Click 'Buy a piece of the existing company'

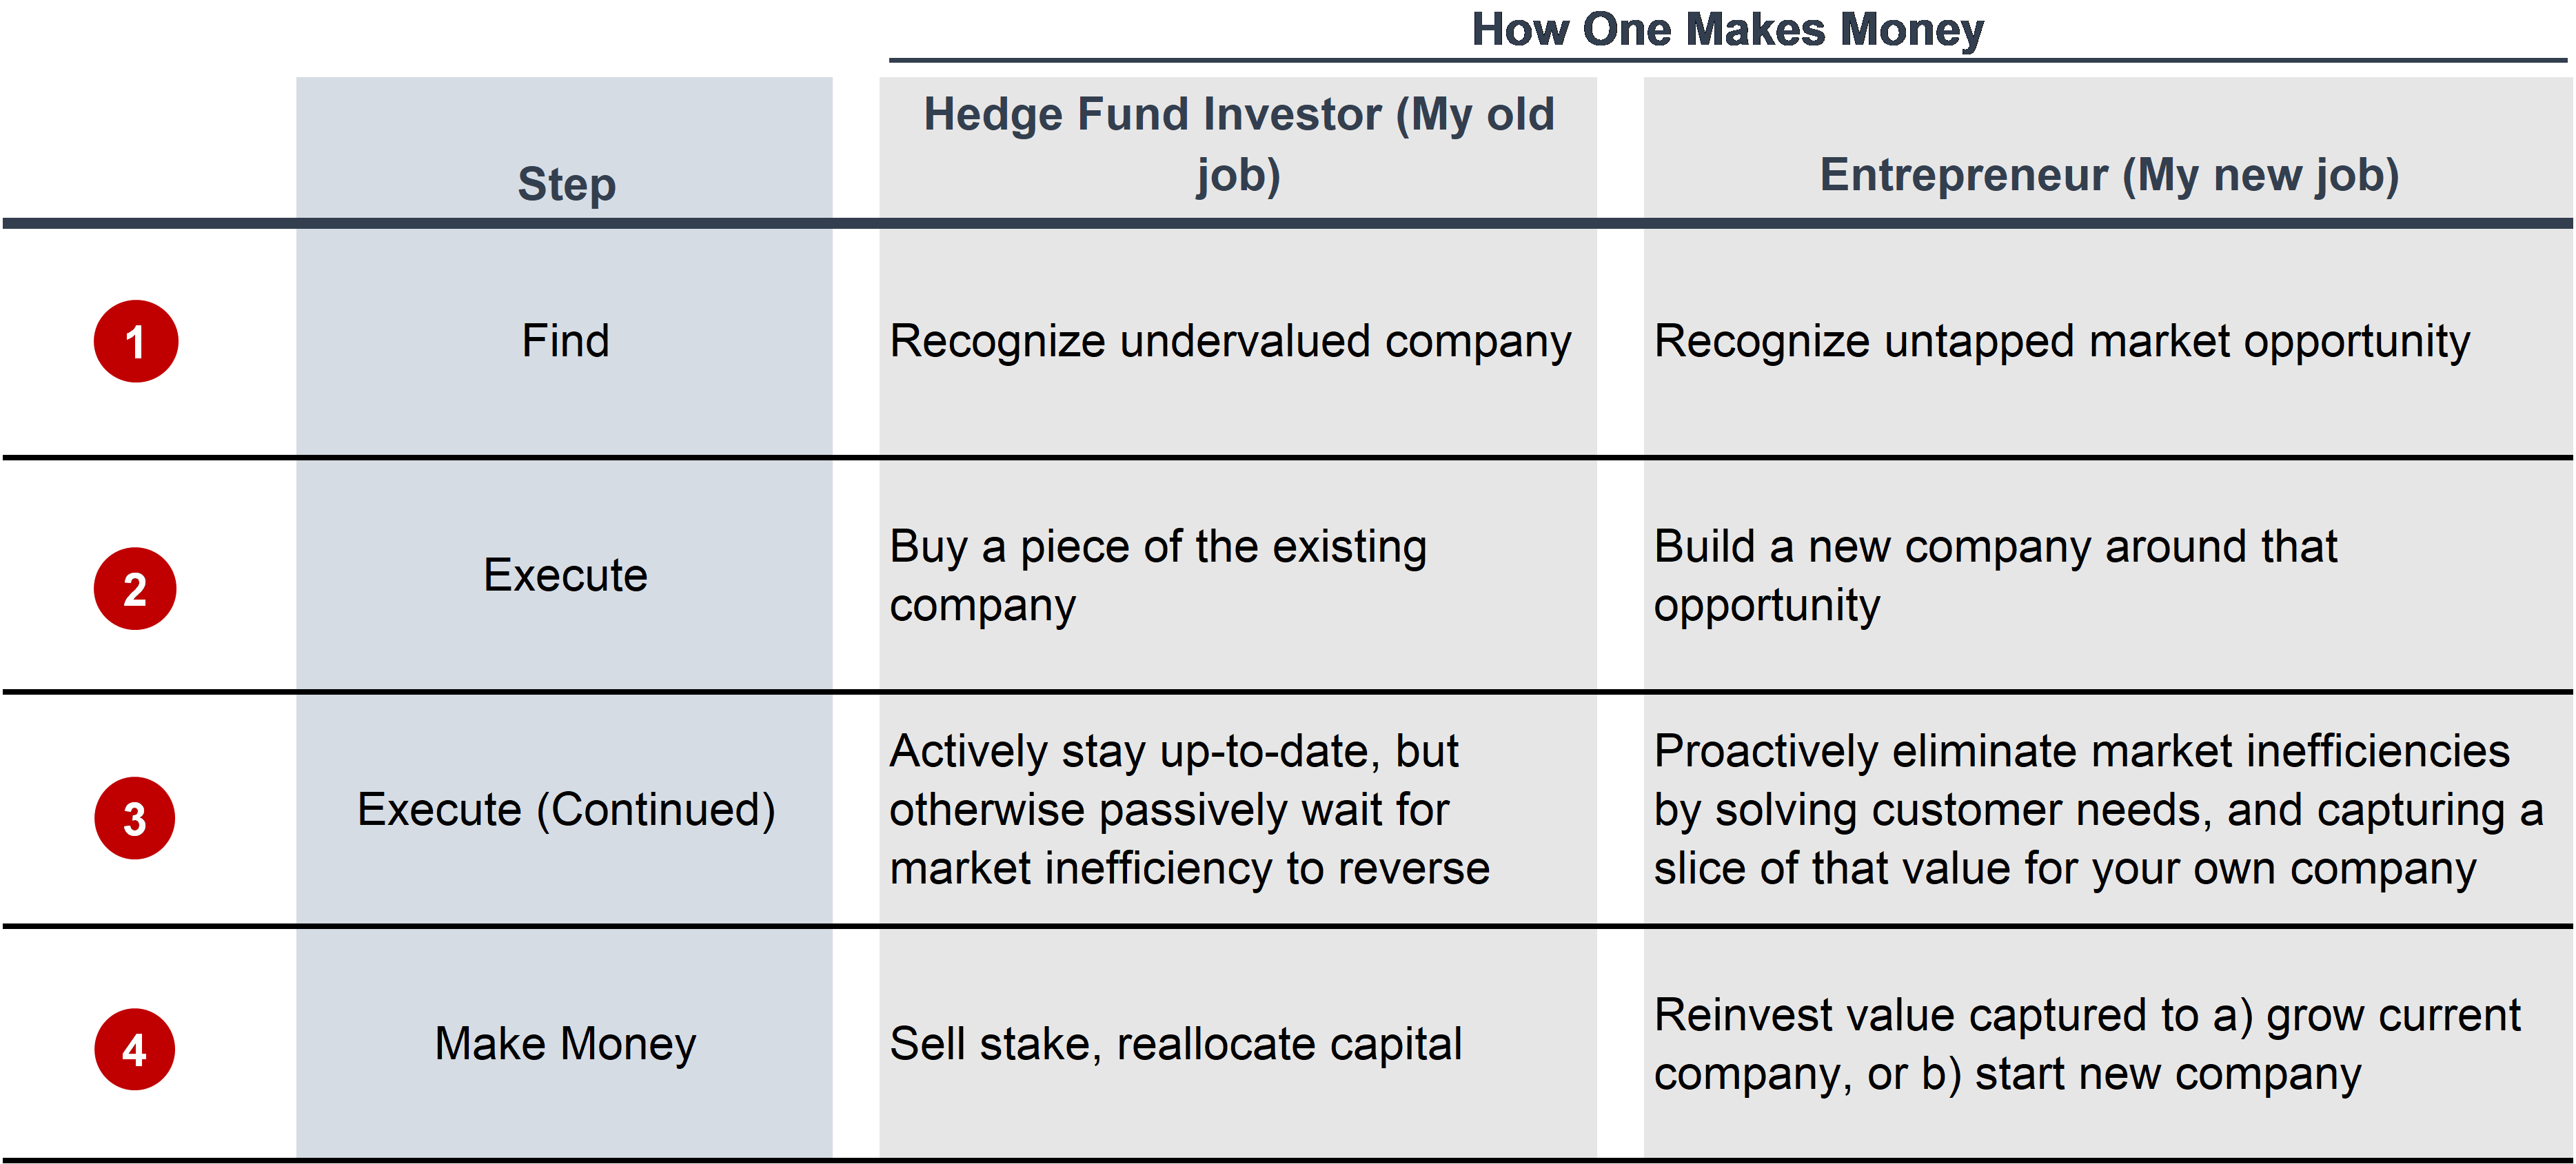[x=1158, y=576]
